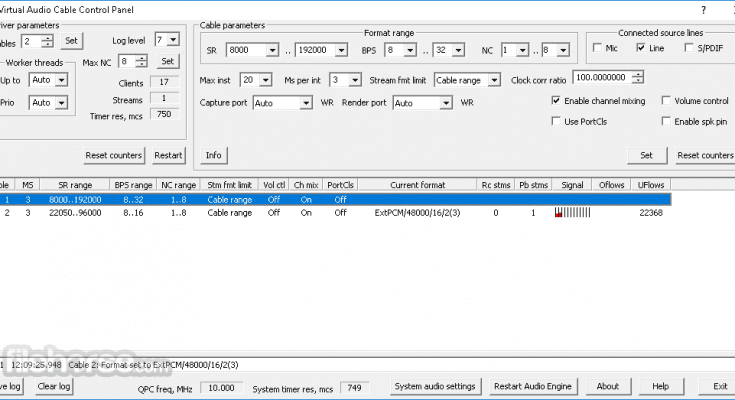Sort by the Current format column header
The height and width of the screenshot is (400, 735).
417,185
